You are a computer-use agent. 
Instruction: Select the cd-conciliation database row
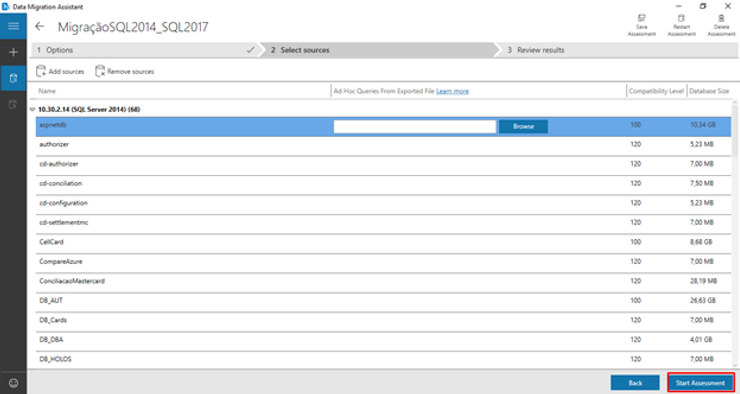pyautogui.click(x=384, y=185)
